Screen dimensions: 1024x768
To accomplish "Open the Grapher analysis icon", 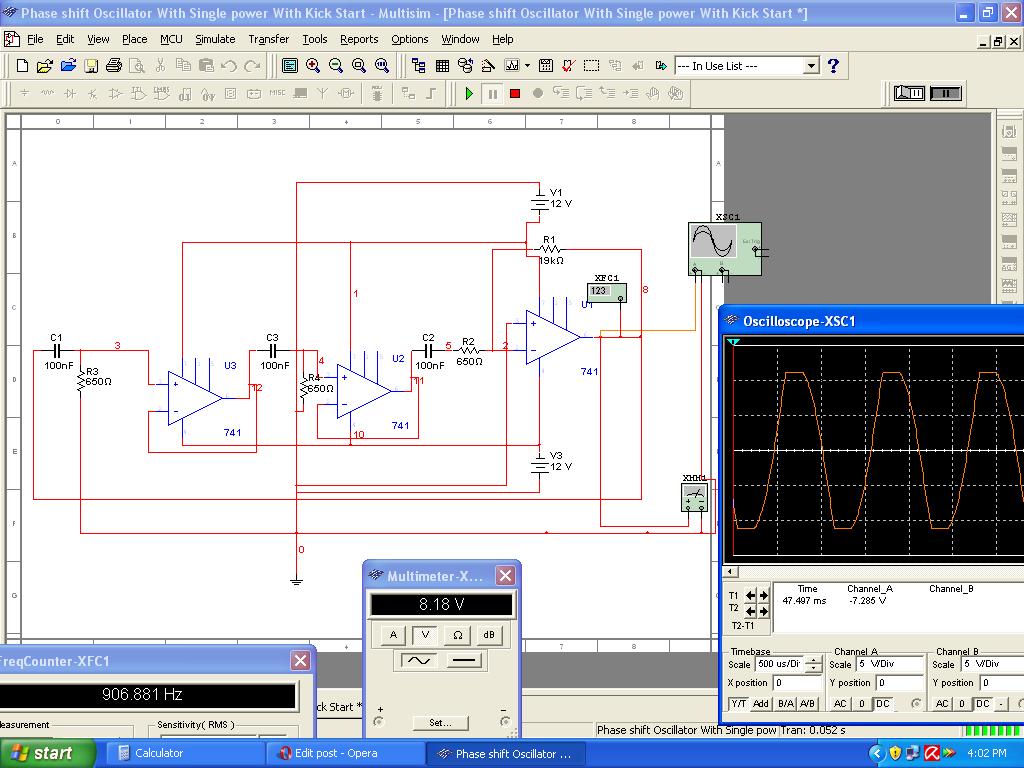I will pos(512,65).
